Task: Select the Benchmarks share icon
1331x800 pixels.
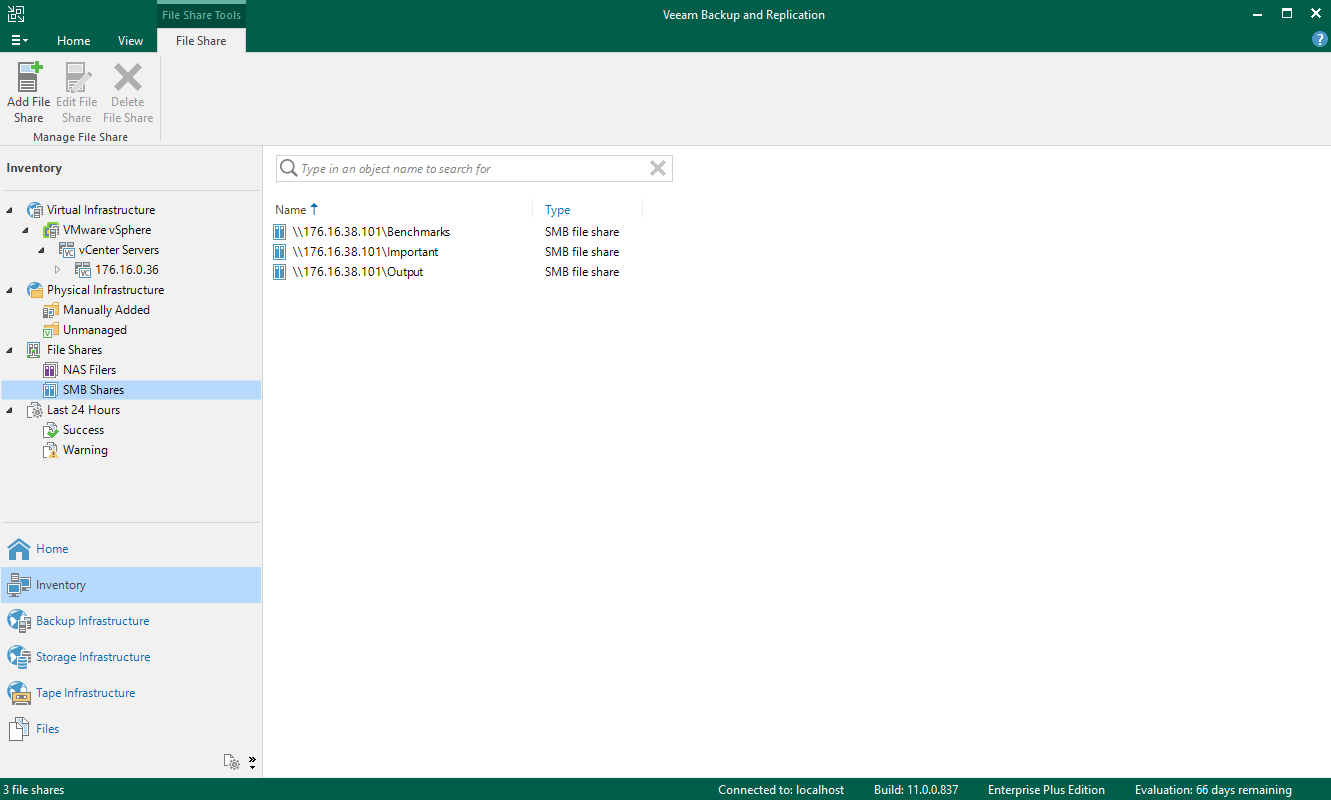Action: 280,232
